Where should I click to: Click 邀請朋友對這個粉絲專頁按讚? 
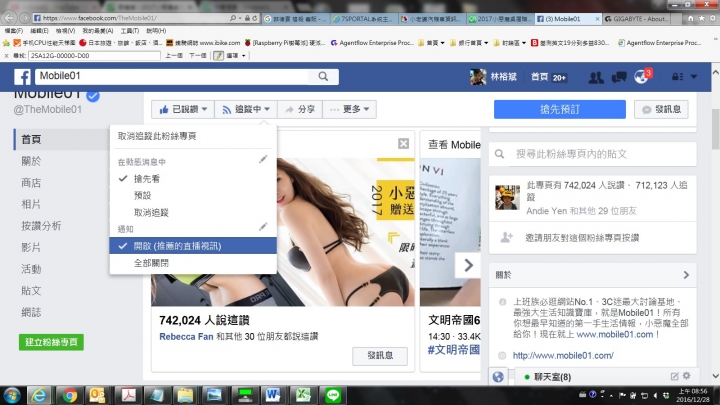click(x=582, y=238)
